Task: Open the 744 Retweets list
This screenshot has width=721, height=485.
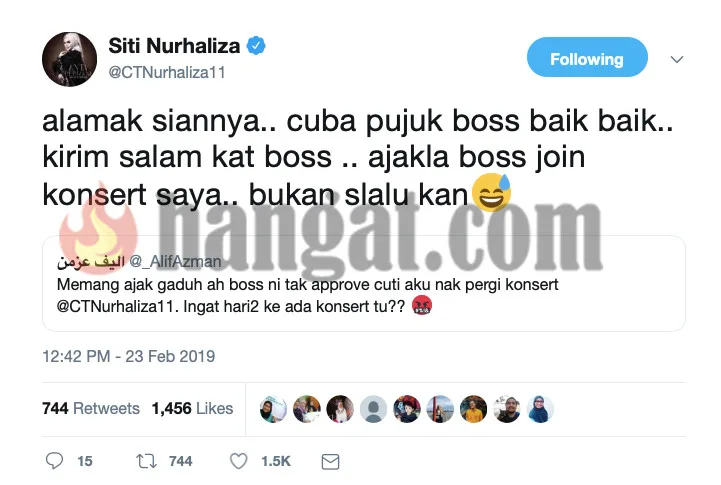Action: pos(91,408)
